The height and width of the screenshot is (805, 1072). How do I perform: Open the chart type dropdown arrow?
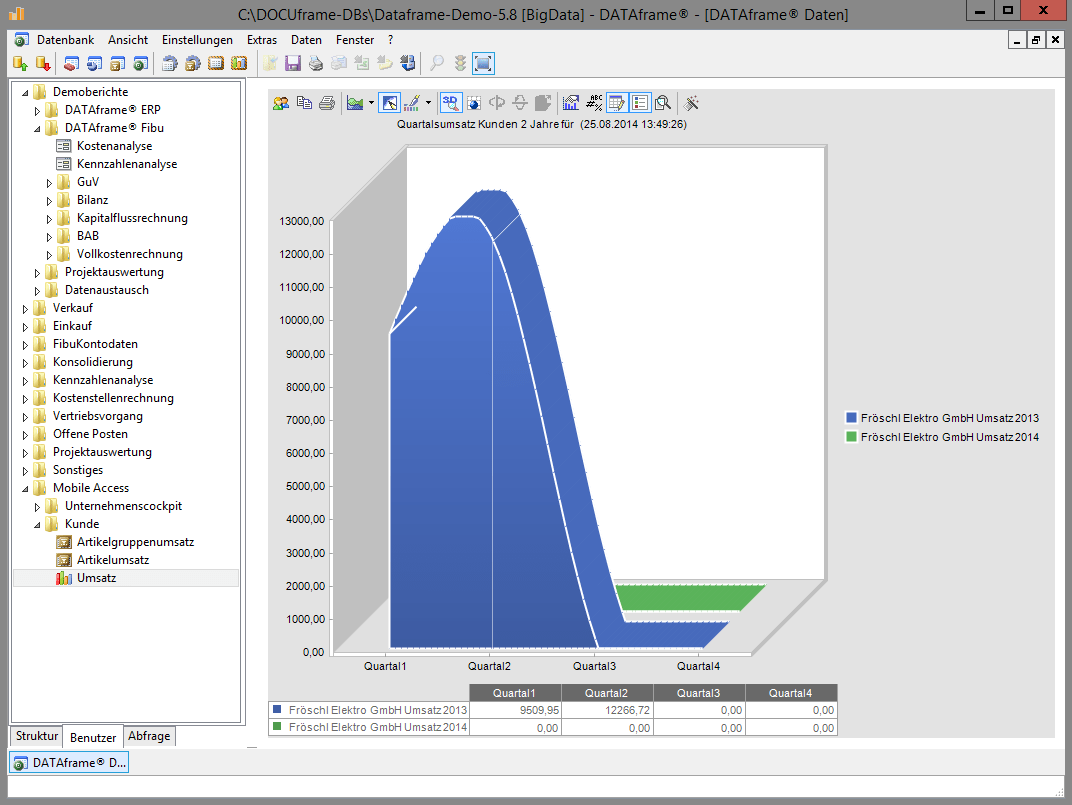(x=371, y=102)
